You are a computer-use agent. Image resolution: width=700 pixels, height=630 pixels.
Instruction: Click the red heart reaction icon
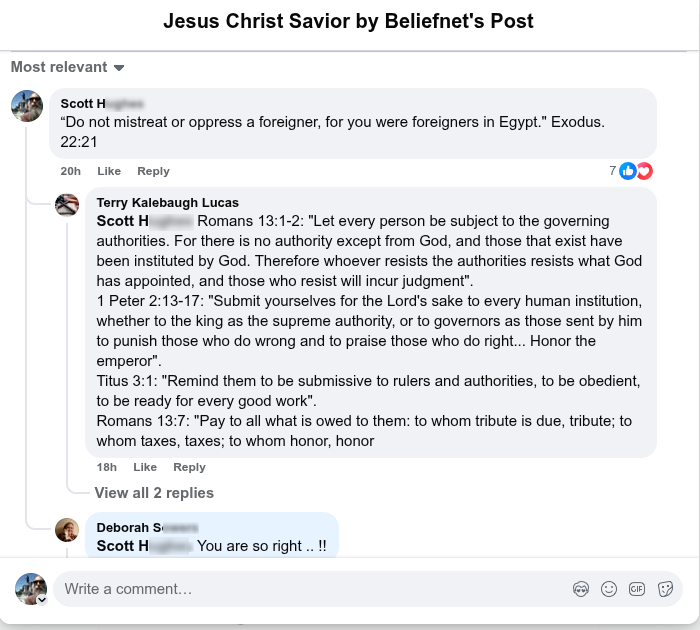click(644, 171)
